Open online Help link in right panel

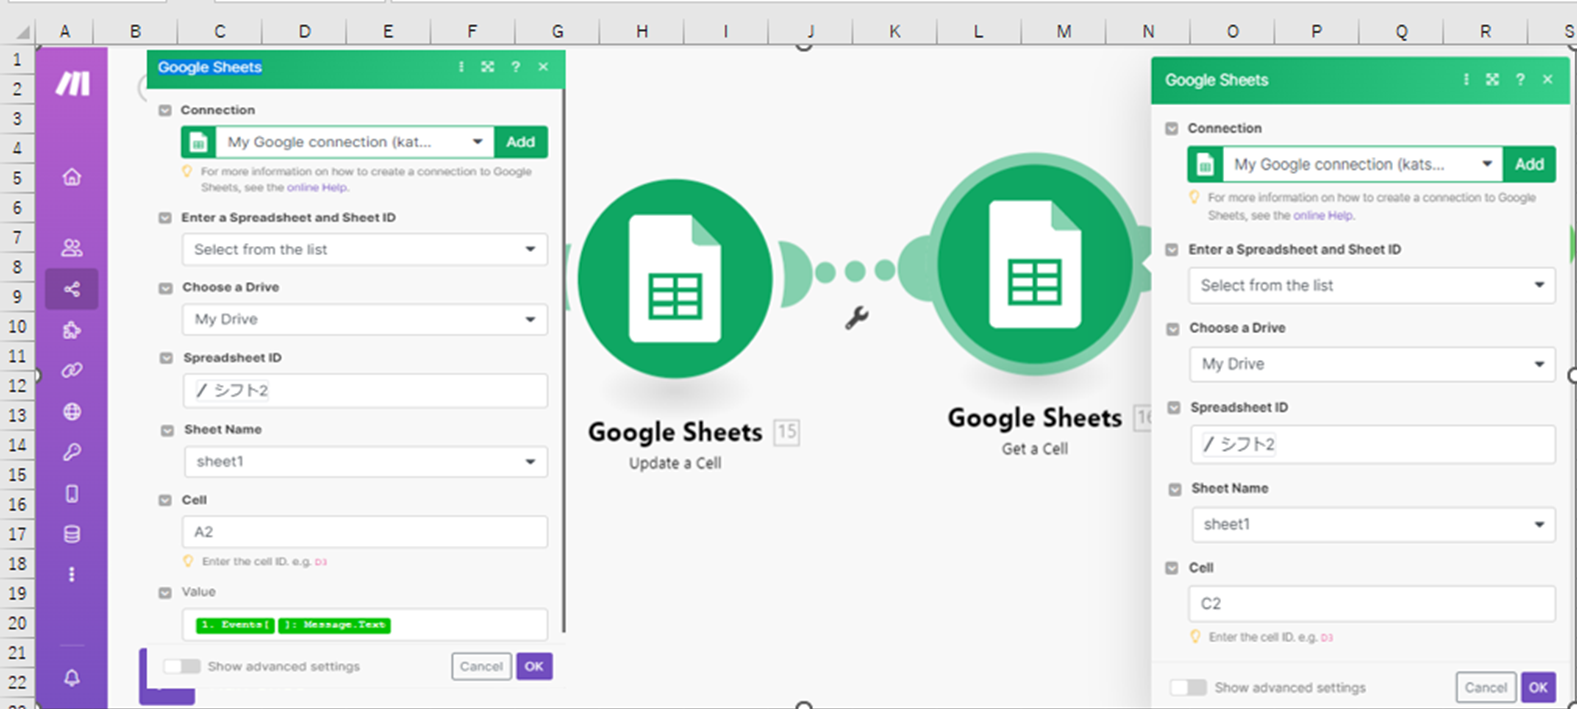1323,215
